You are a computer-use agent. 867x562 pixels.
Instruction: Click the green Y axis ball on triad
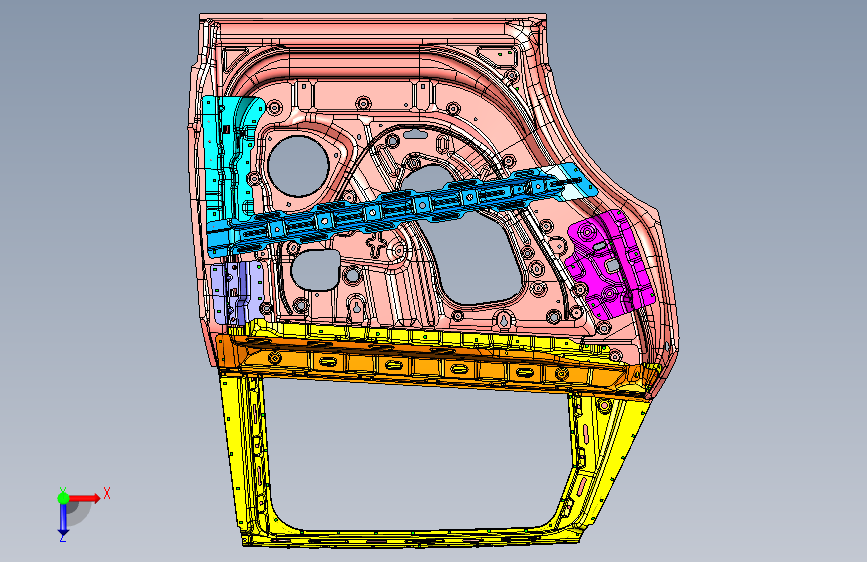(x=64, y=498)
